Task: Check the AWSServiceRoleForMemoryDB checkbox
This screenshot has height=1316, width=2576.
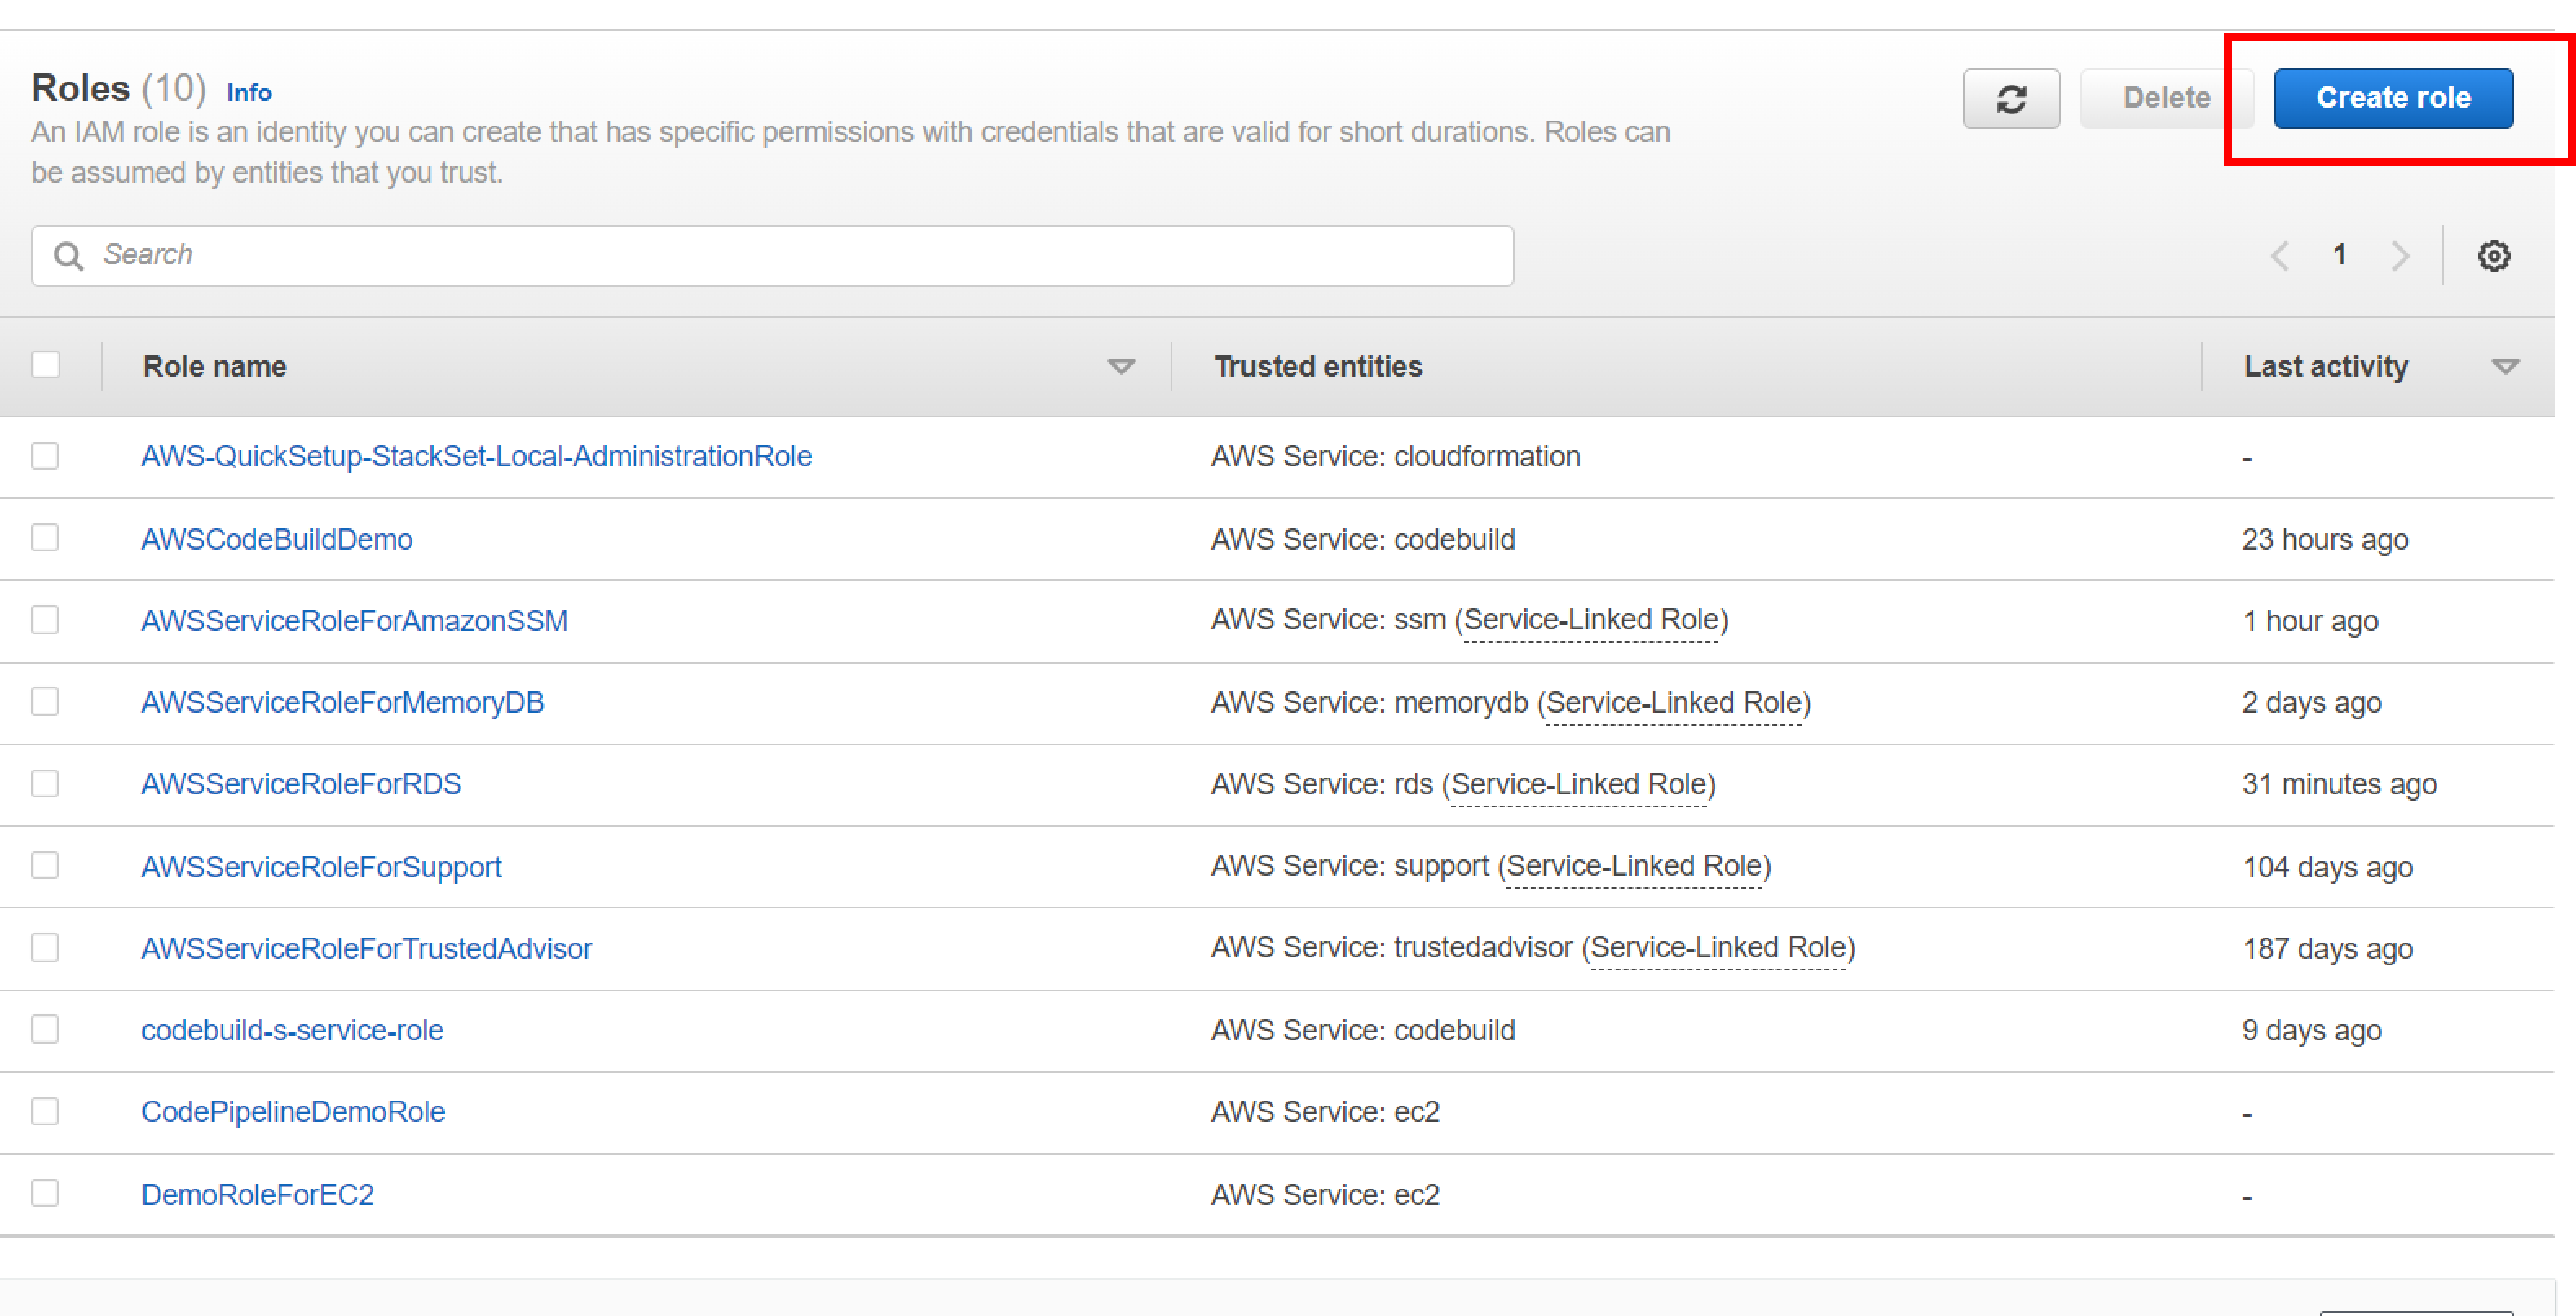Action: coord(45,702)
